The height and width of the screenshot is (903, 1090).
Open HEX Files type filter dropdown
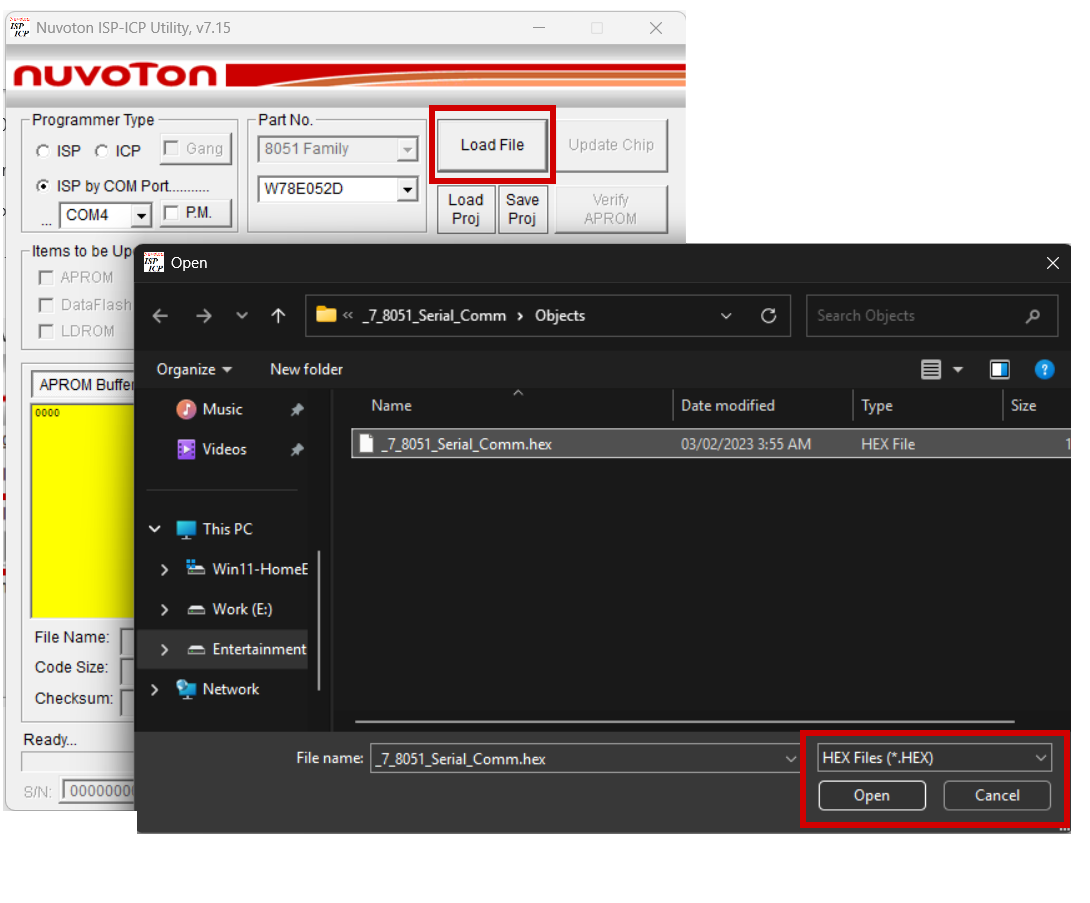[x=934, y=758]
